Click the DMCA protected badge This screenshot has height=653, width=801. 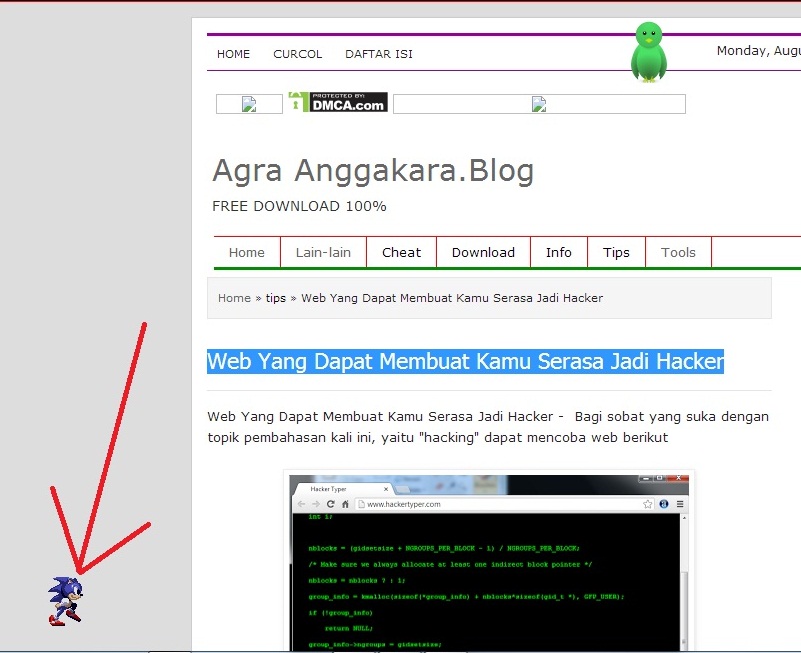tap(337, 103)
